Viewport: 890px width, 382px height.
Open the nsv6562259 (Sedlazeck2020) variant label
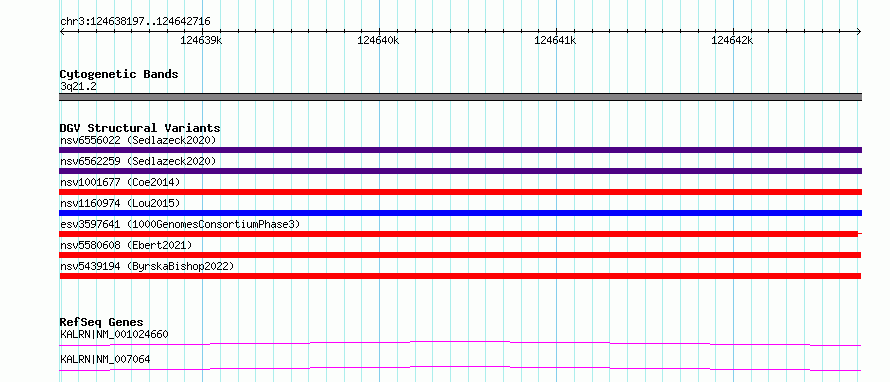[x=138, y=161]
